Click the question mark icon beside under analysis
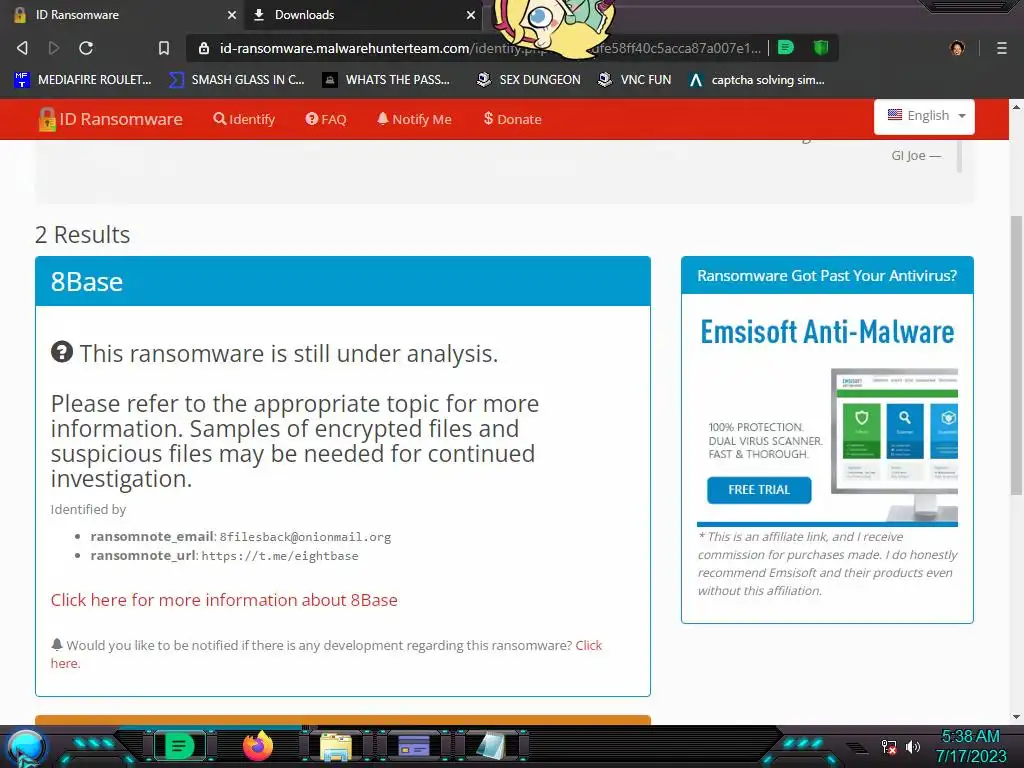 (x=62, y=352)
